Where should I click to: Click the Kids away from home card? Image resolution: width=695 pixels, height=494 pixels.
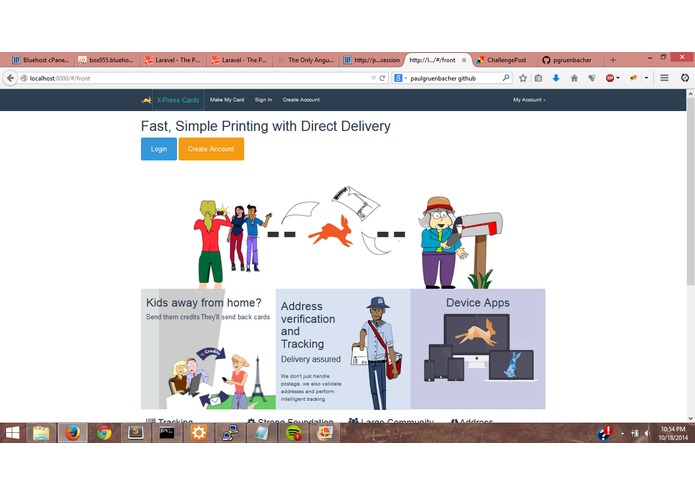[208, 349]
